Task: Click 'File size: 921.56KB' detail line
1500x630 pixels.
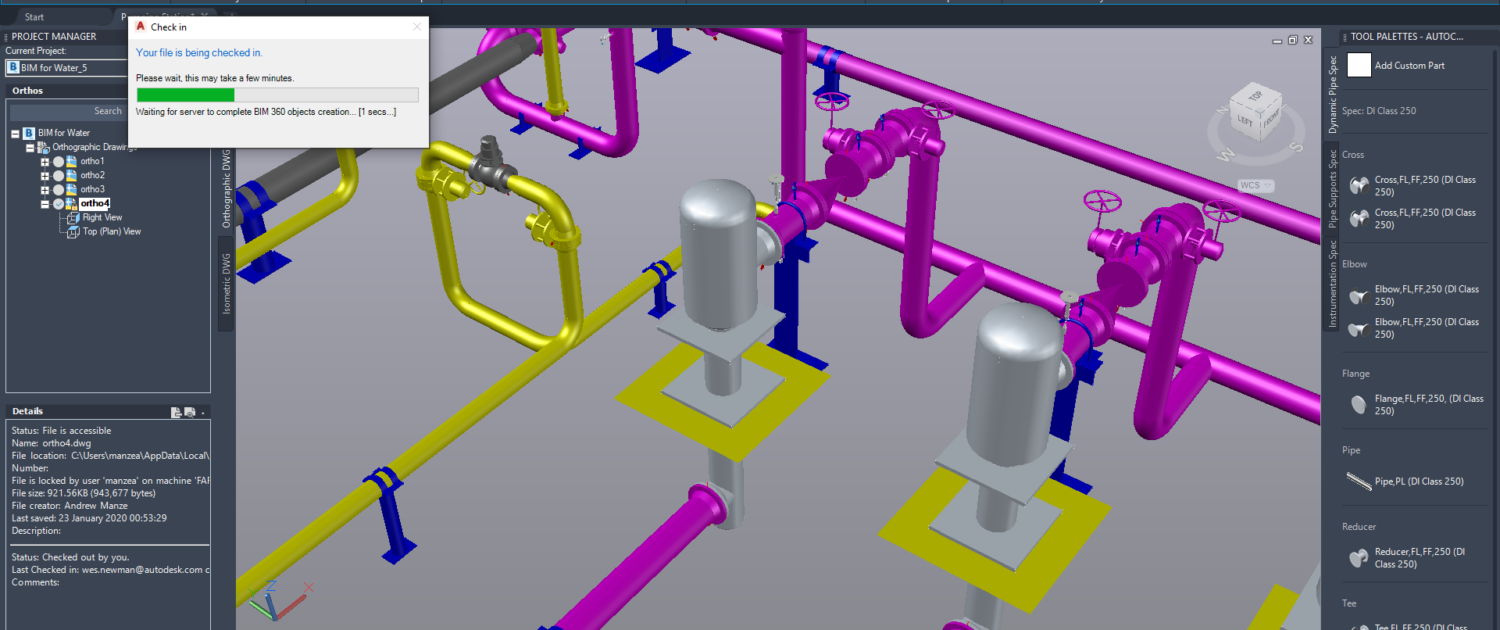Action: click(83, 493)
